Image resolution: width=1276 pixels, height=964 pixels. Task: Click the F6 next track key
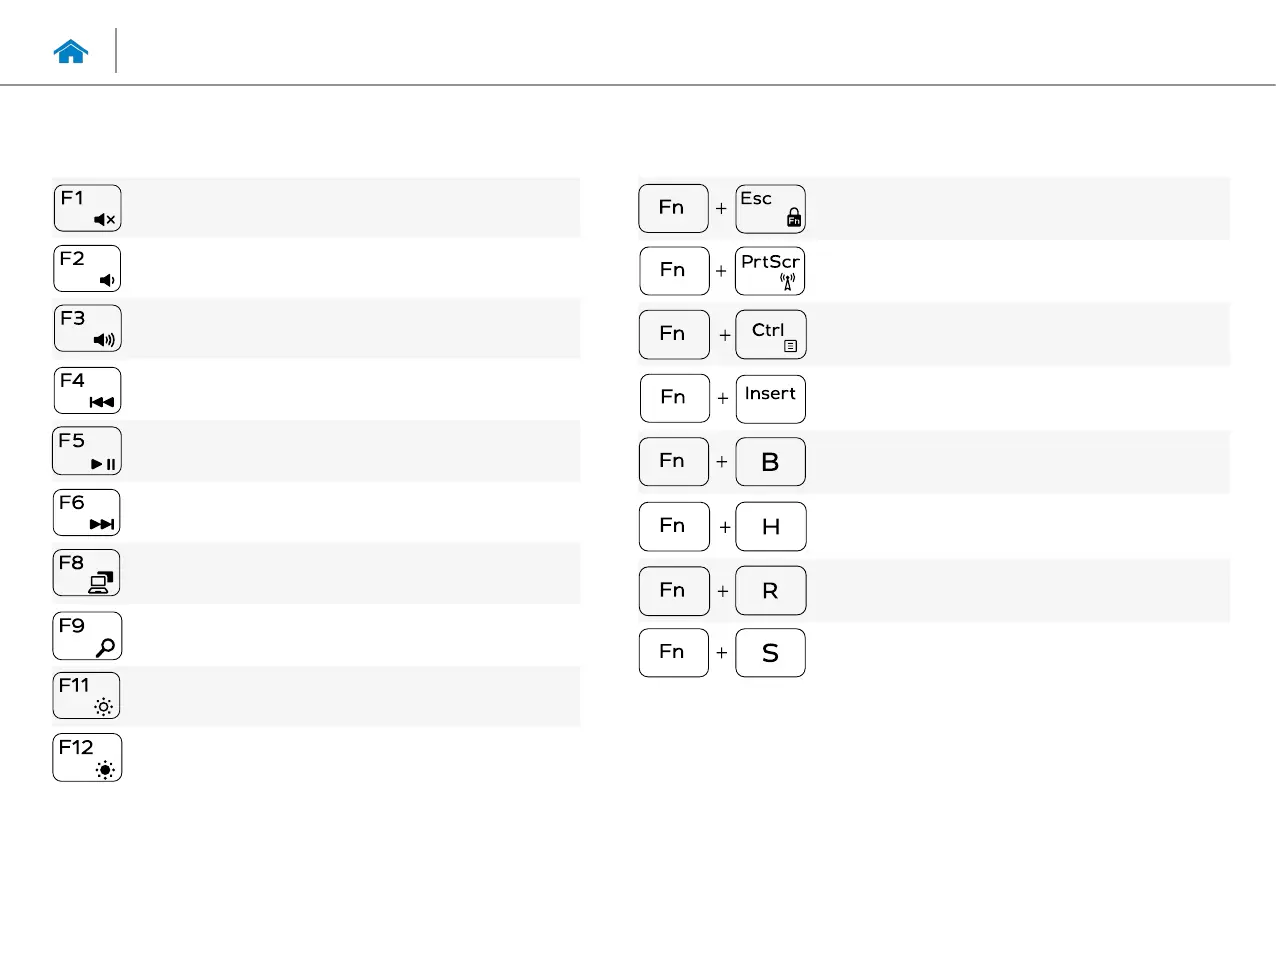coord(87,513)
